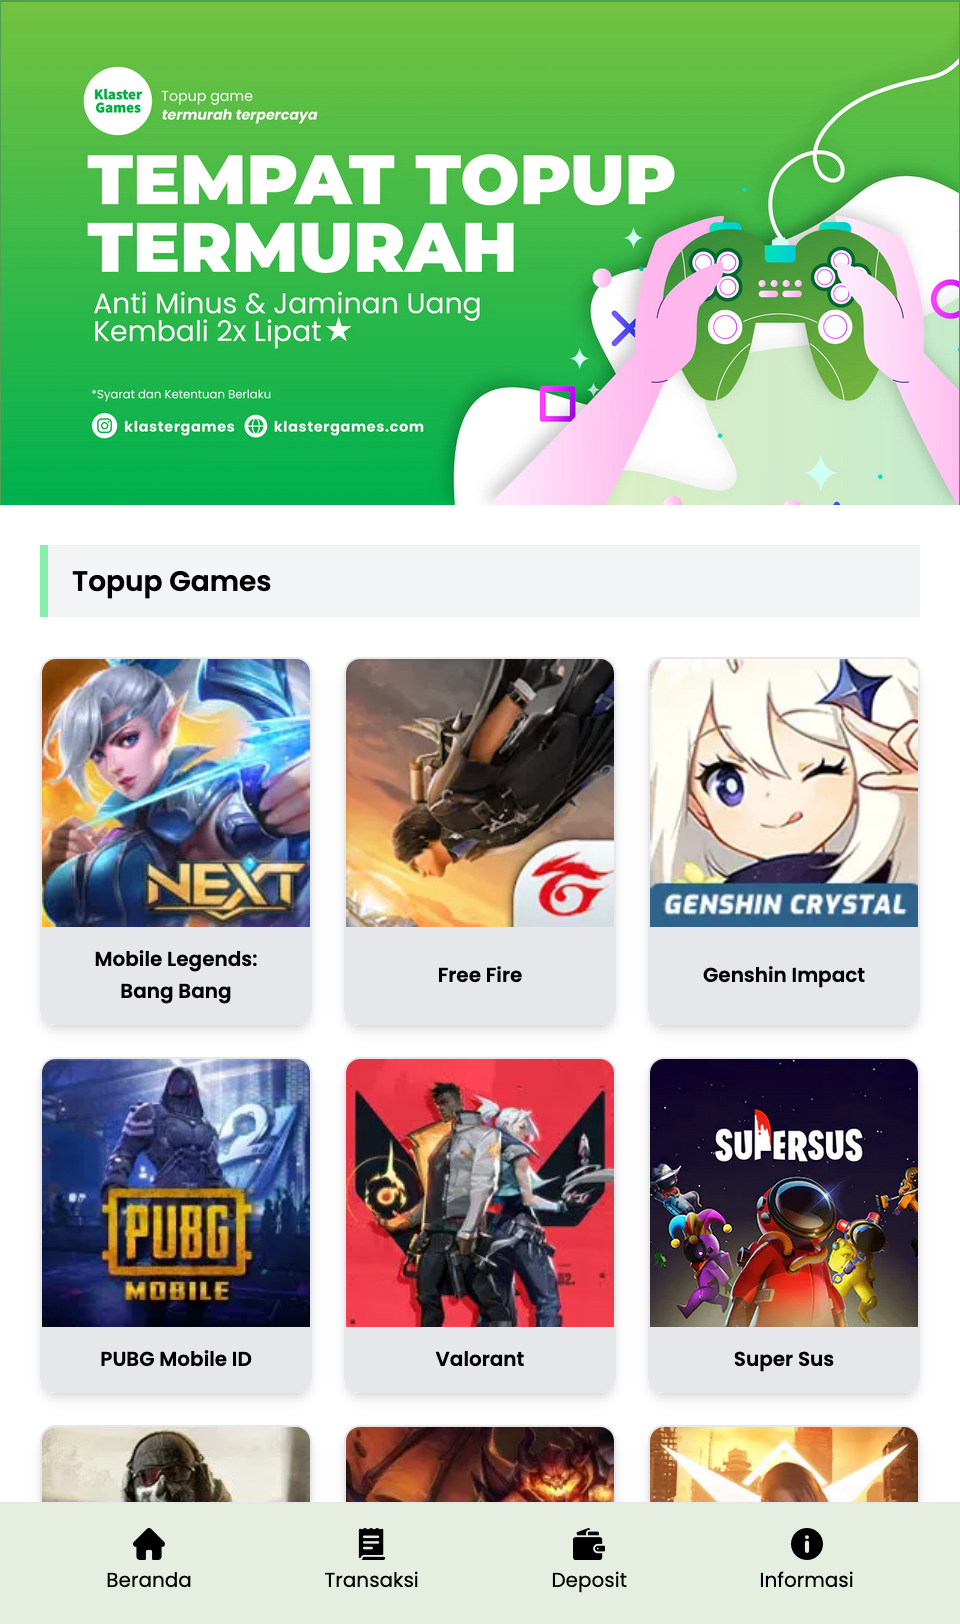Select the Genshin Crystal thumbnail

click(784, 793)
